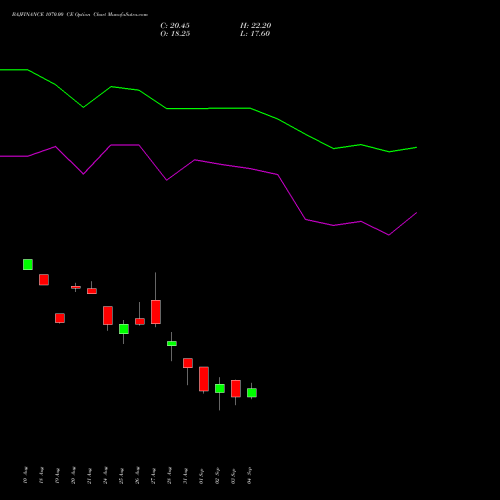The width and height of the screenshot is (500, 500).
Task: Click the red candlestick above 19 Aug
Action: 60,318
